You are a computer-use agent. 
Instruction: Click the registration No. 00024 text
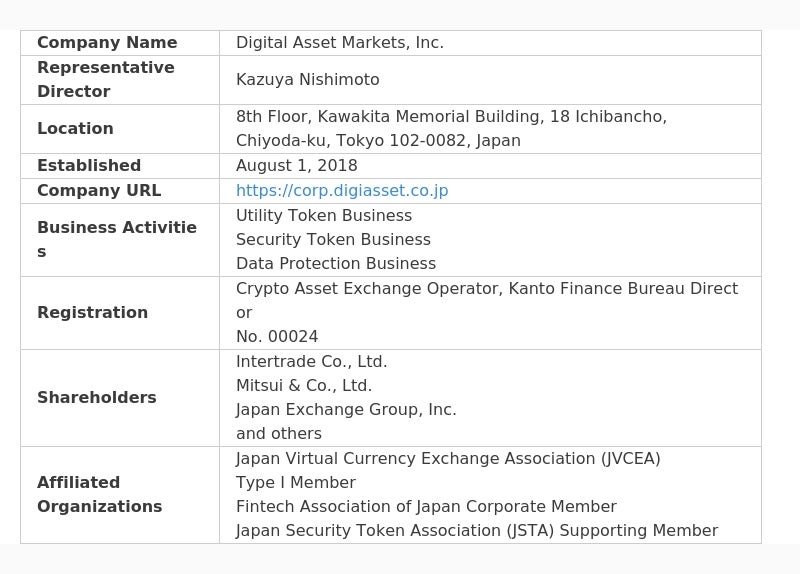point(277,336)
